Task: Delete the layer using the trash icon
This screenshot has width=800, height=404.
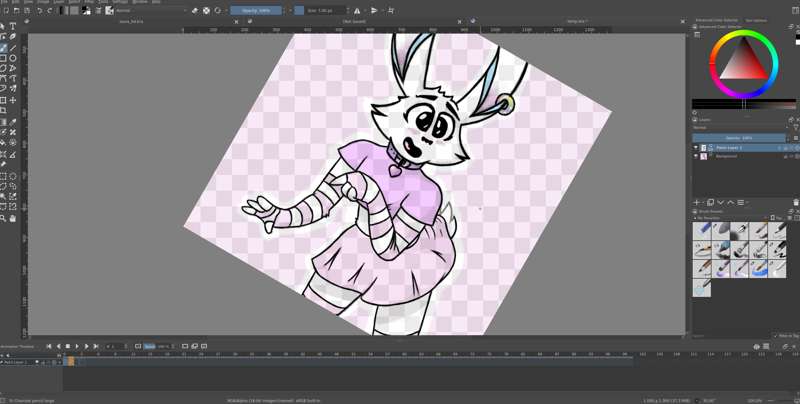Action: pyautogui.click(x=796, y=202)
